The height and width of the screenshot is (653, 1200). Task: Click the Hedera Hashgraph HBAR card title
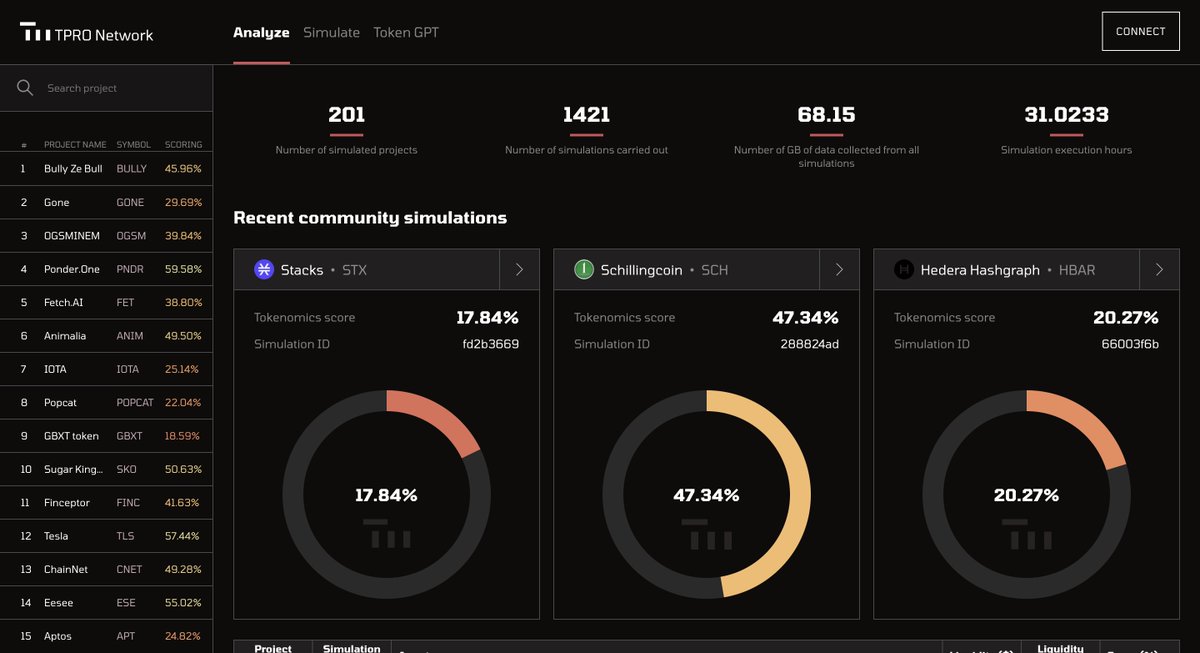[1008, 270]
